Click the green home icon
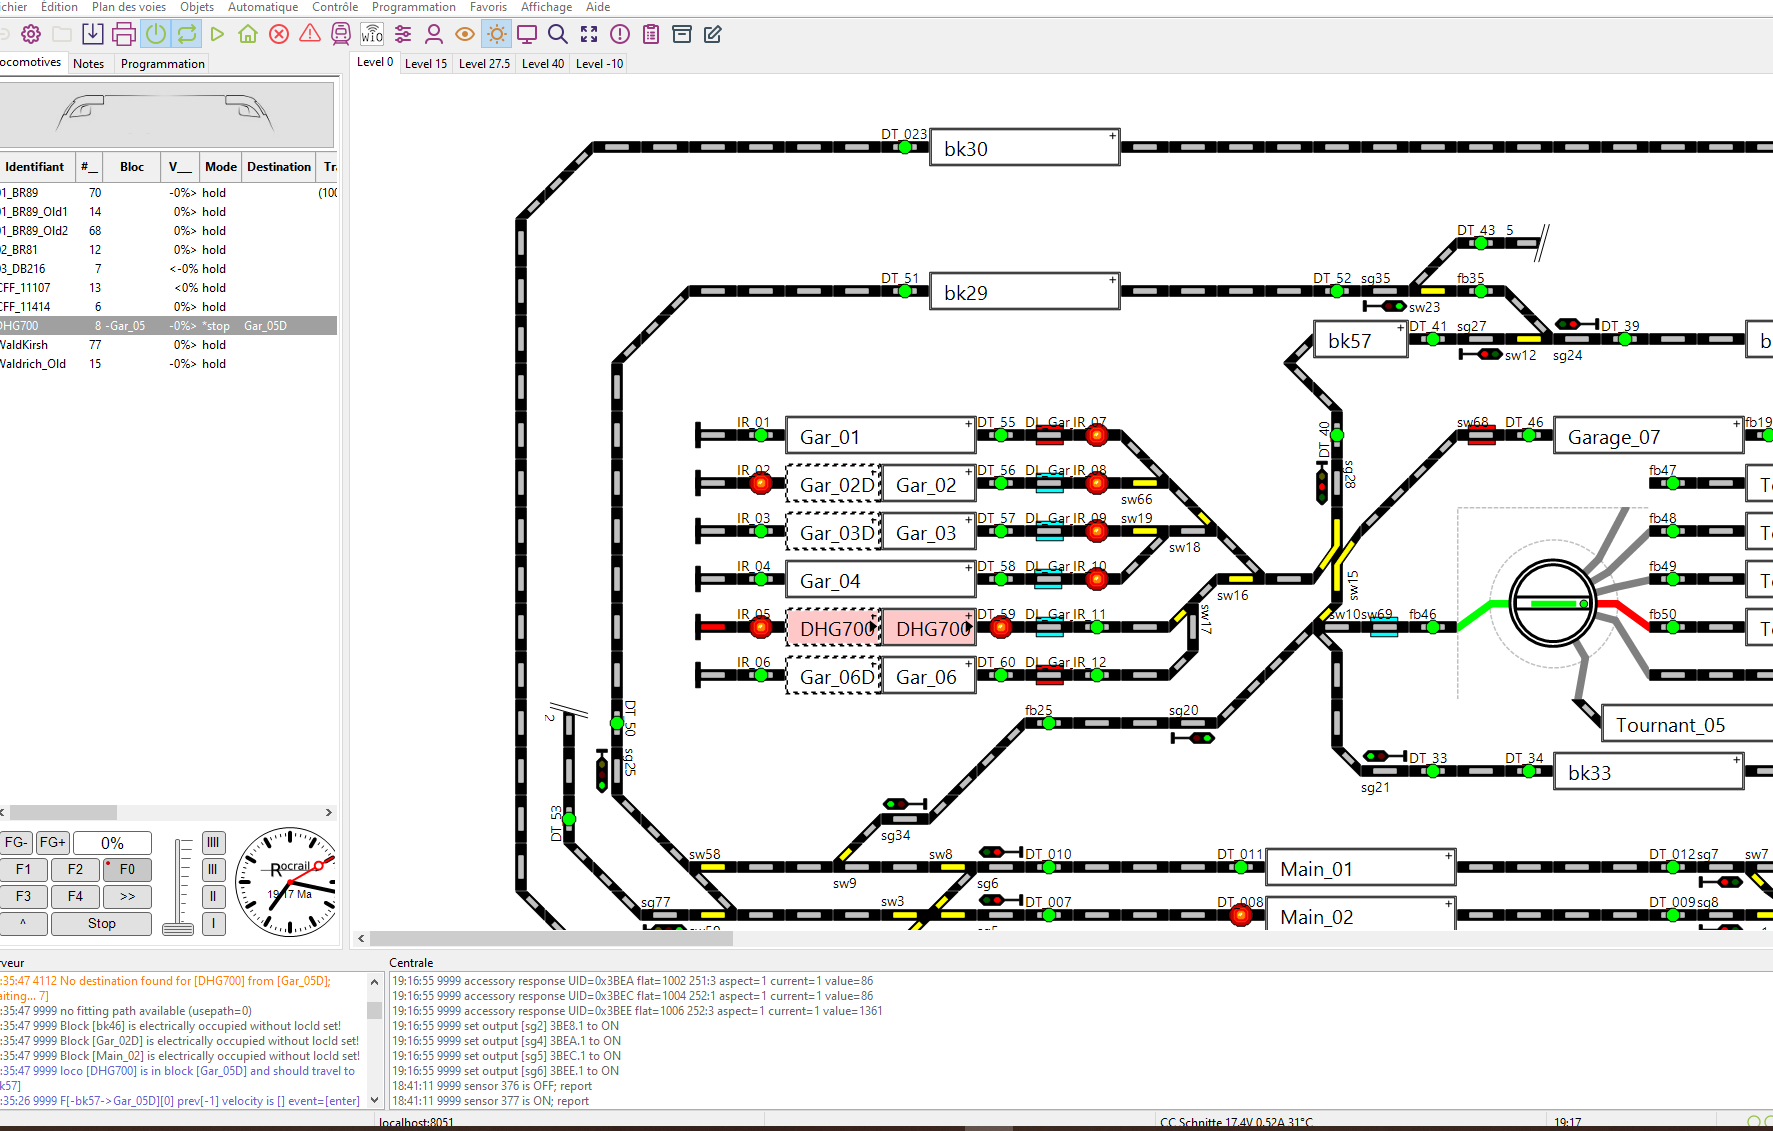The width and height of the screenshot is (1773, 1131). coord(248,34)
